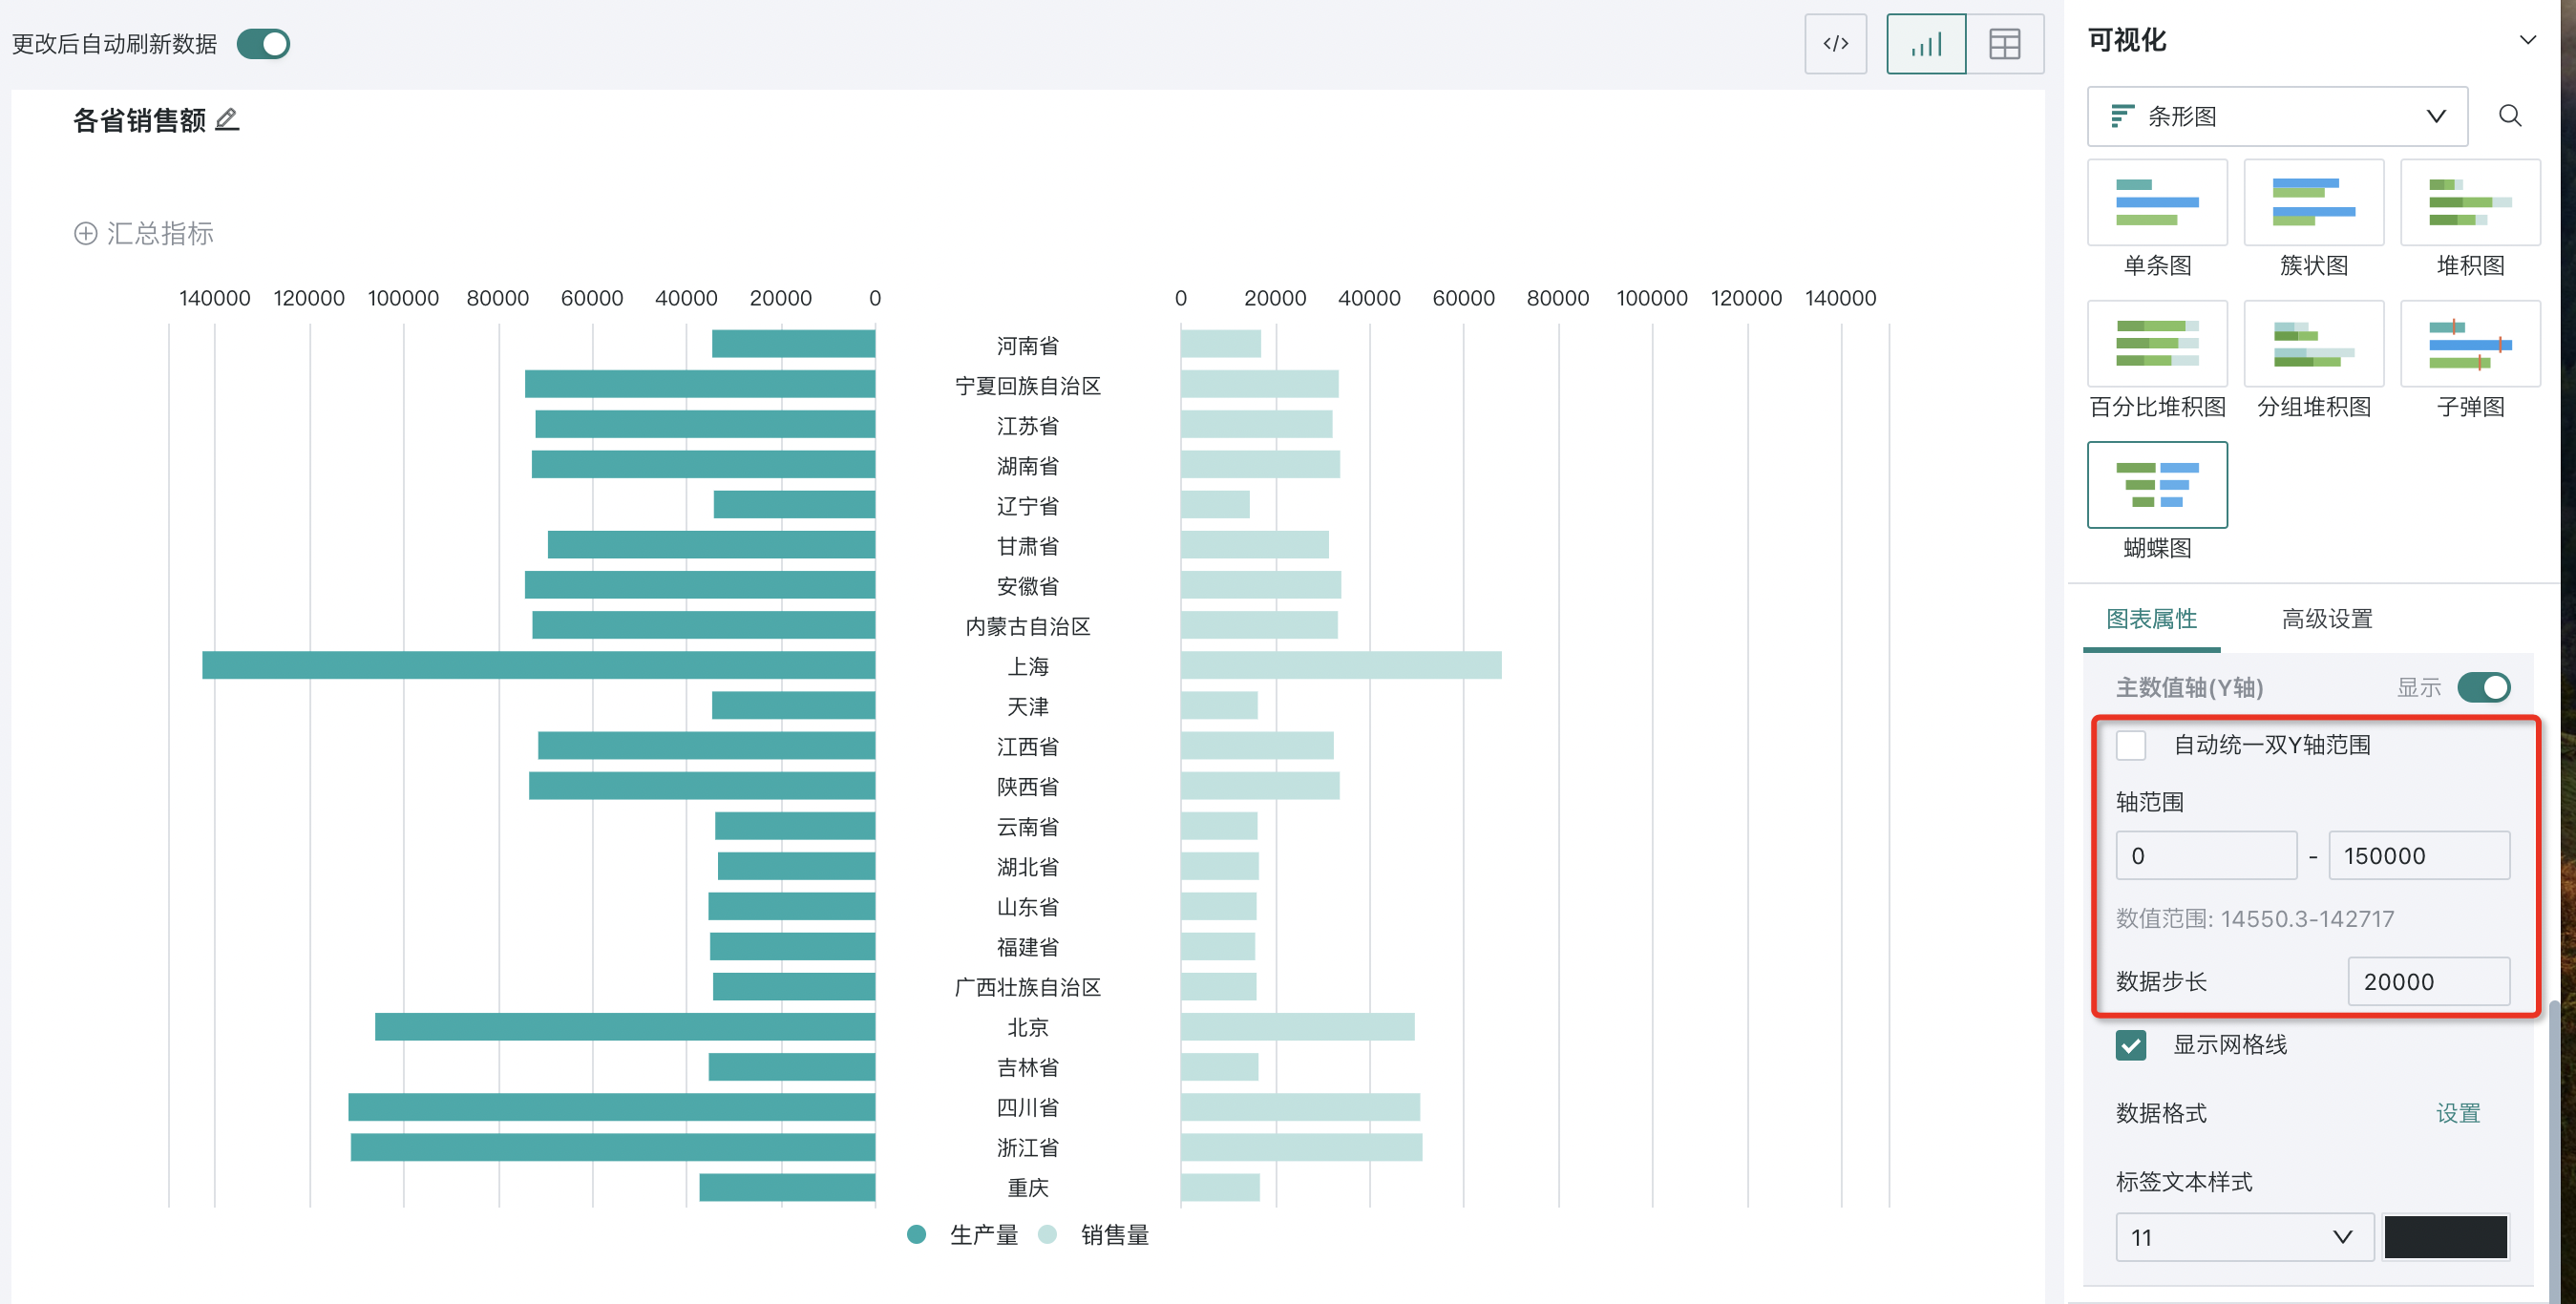The image size is (2576, 1304).
Task: Open the 条形图 chart type dropdown
Action: [2276, 116]
